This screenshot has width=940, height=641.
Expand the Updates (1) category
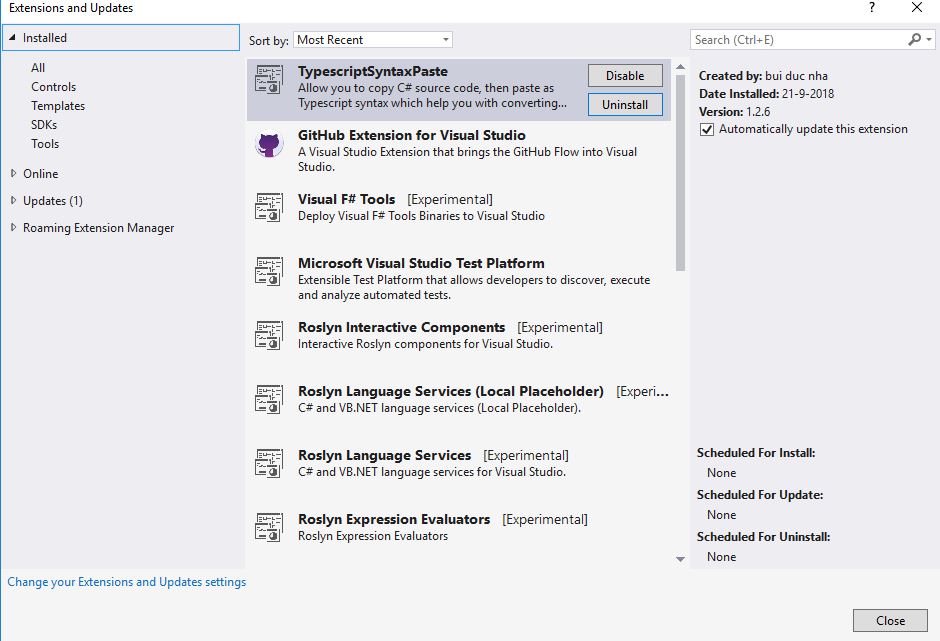point(13,200)
